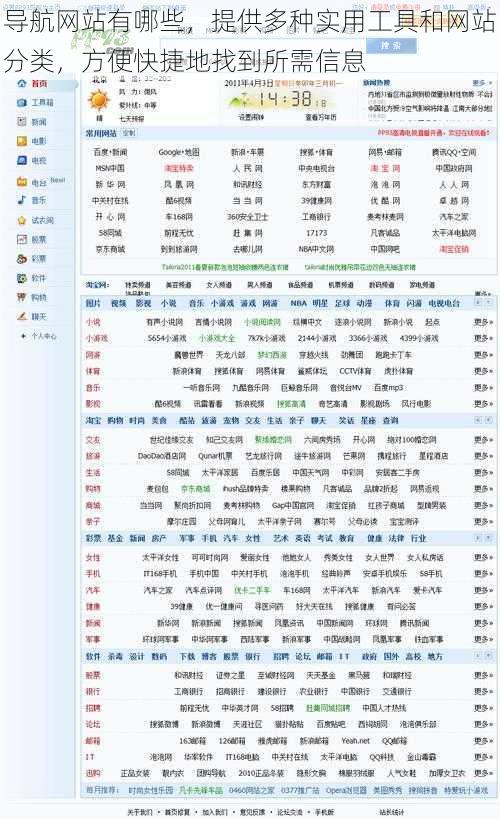Open the 工商银行 link in 银行 row
The image size is (500, 819).
[x=189, y=692]
